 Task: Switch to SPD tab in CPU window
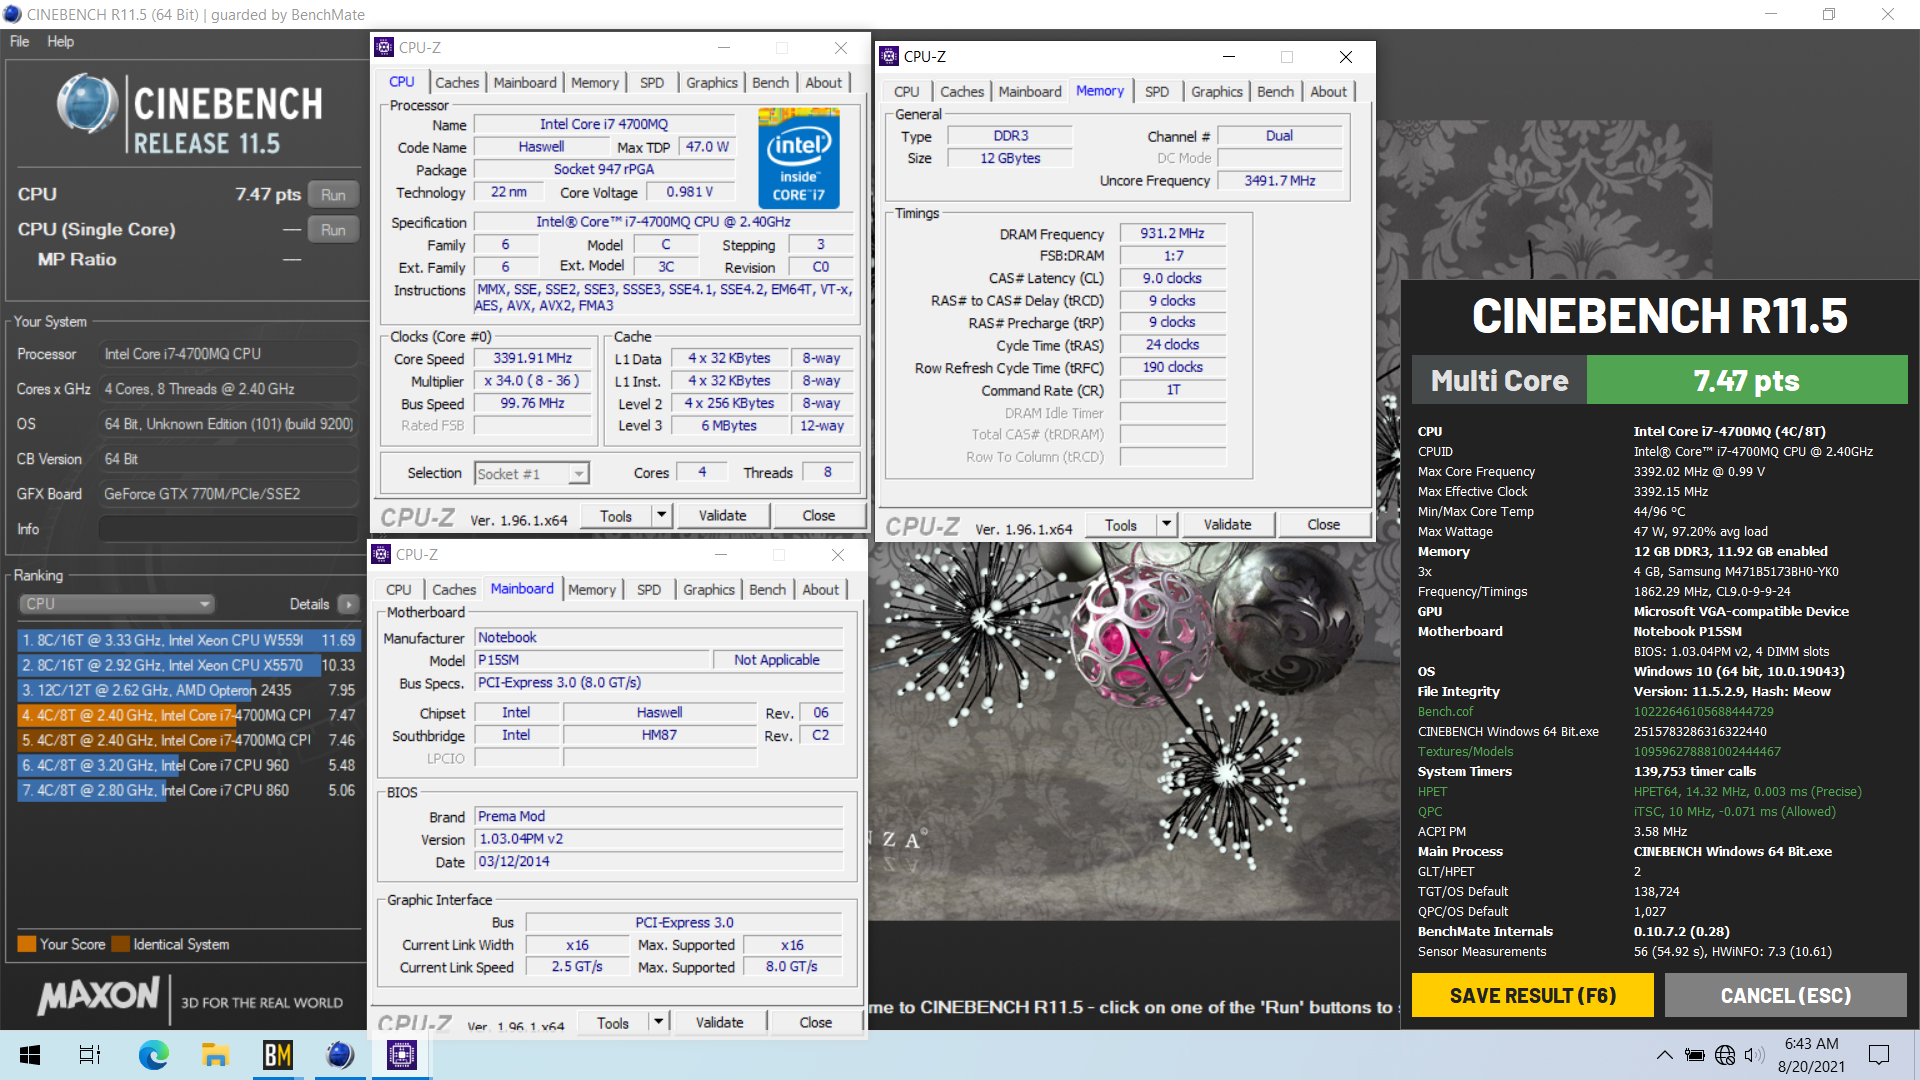(x=652, y=83)
